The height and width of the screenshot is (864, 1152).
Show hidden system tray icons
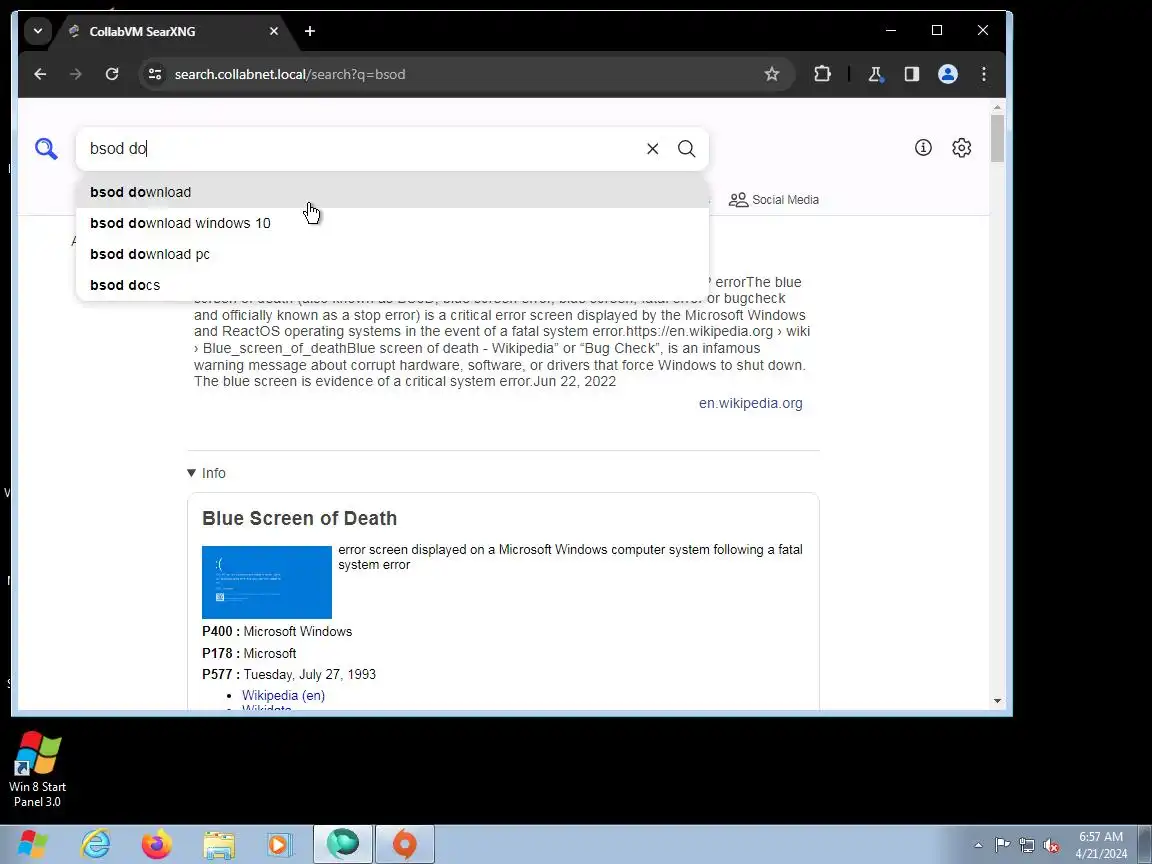[x=978, y=845]
